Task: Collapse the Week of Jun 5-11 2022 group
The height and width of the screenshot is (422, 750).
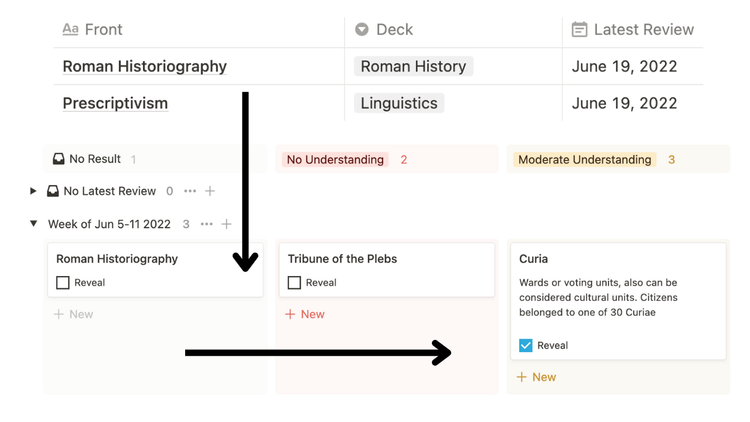Action: click(x=33, y=224)
